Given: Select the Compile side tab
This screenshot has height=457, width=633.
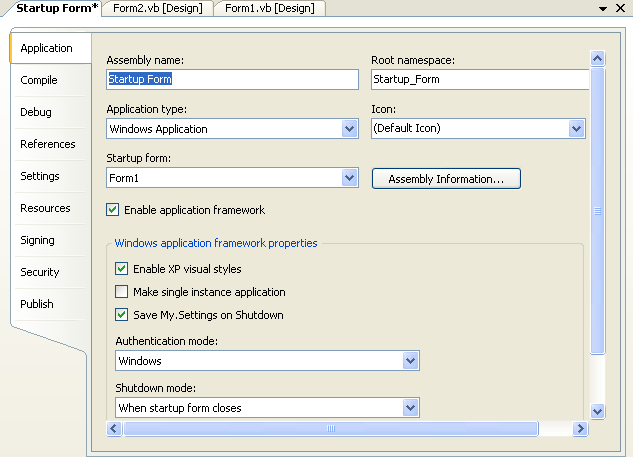Looking at the screenshot, I should click(x=39, y=80).
